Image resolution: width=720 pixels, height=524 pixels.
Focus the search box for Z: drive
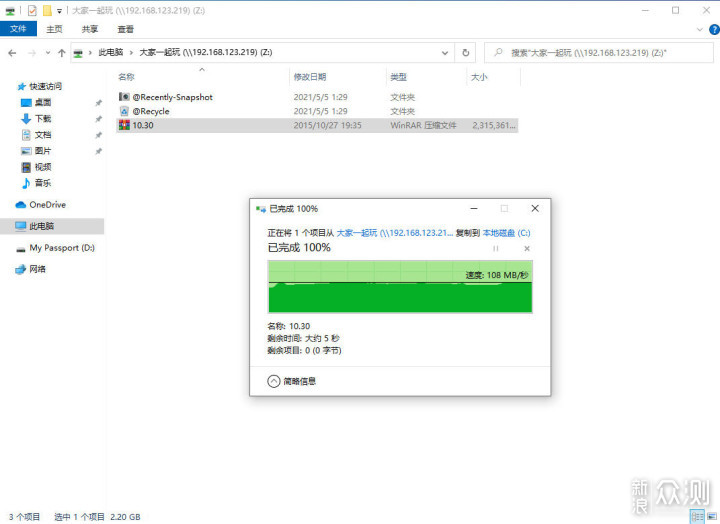pos(599,53)
